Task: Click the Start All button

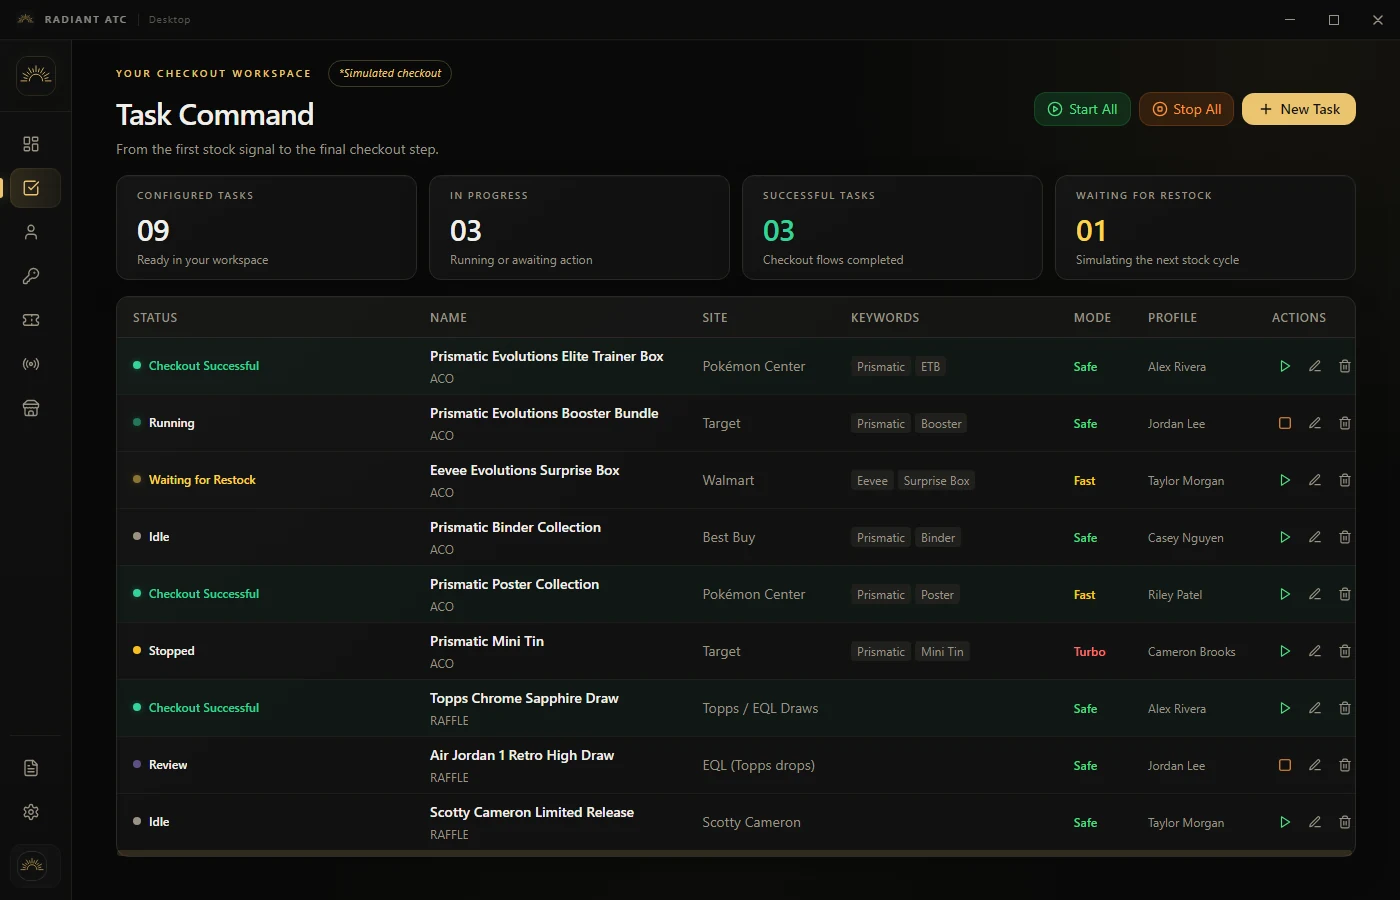Action: pos(1082,109)
